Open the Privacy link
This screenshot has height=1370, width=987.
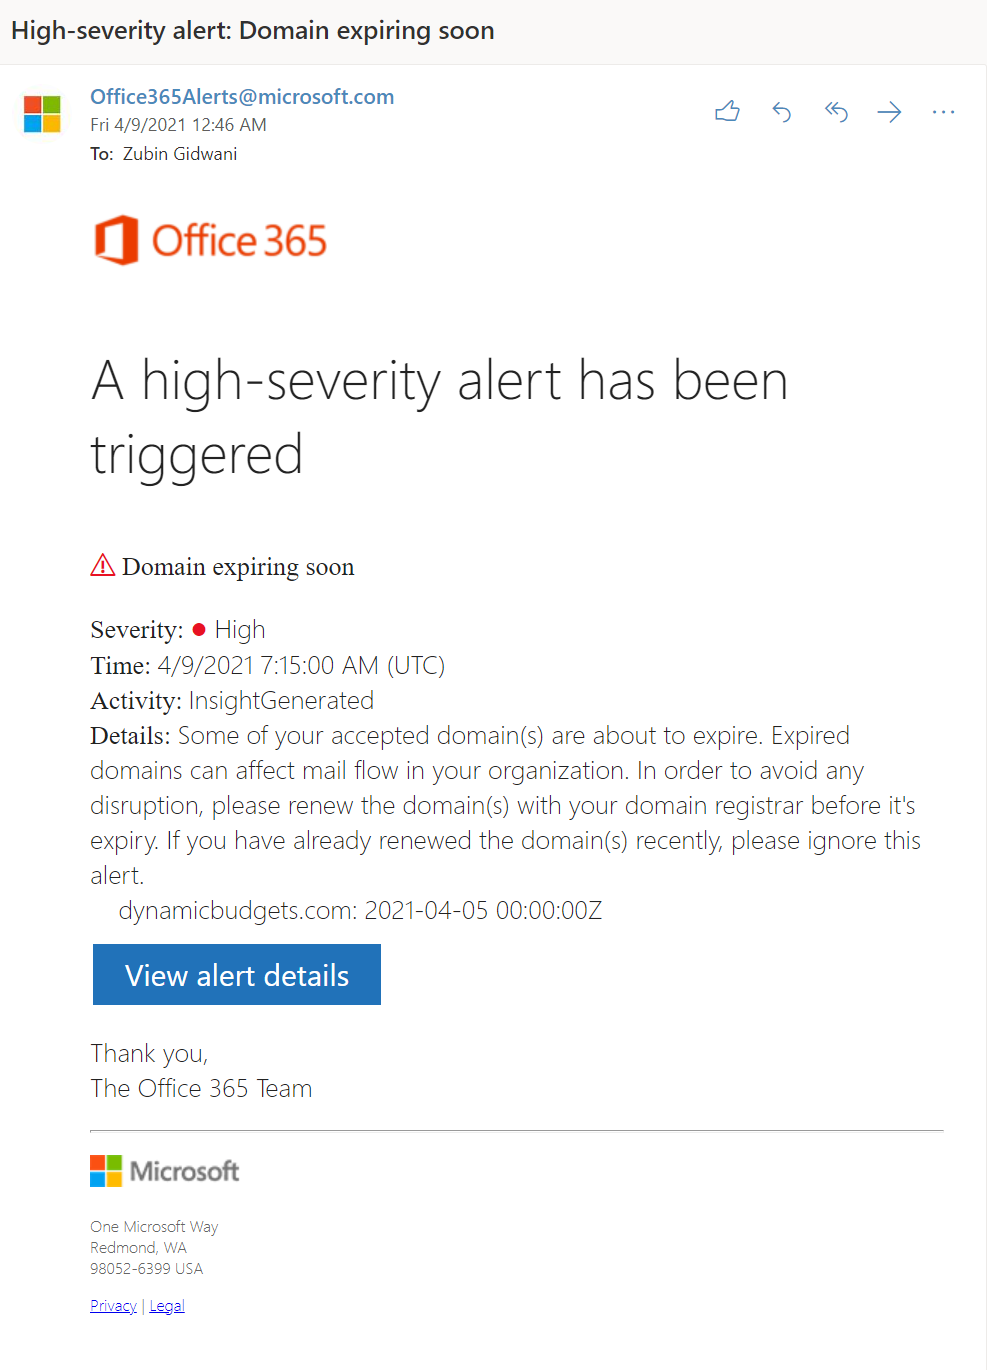click(x=113, y=1306)
